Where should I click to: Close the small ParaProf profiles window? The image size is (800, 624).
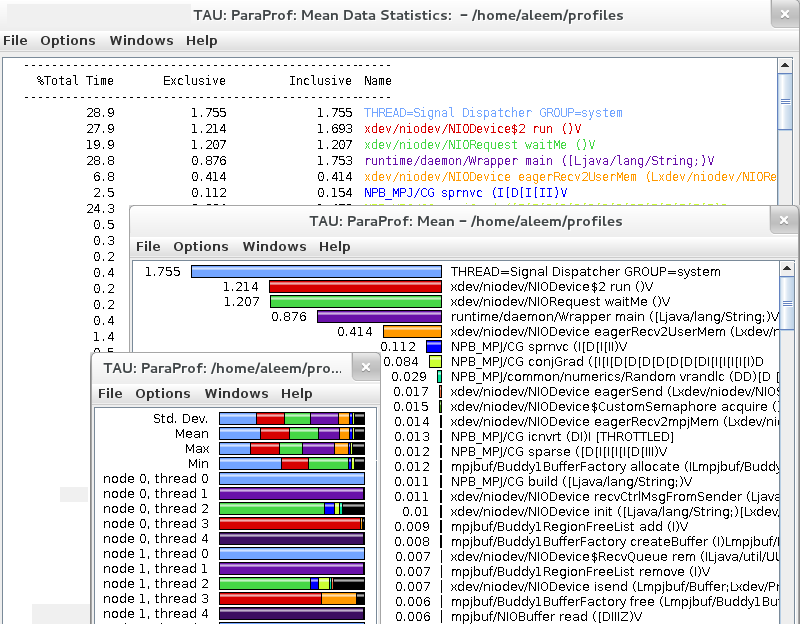click(x=365, y=367)
